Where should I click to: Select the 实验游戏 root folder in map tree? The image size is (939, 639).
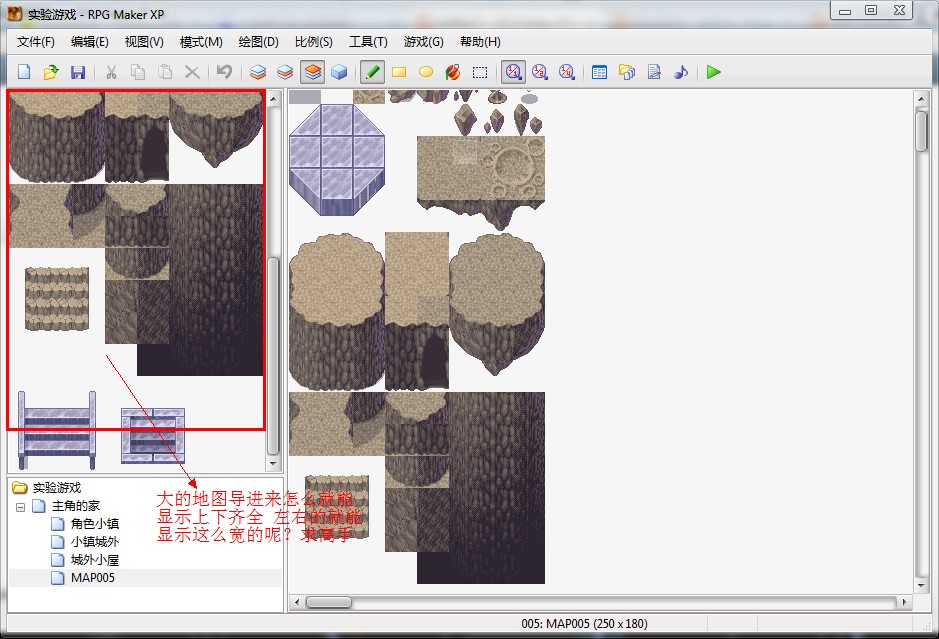click(57, 487)
